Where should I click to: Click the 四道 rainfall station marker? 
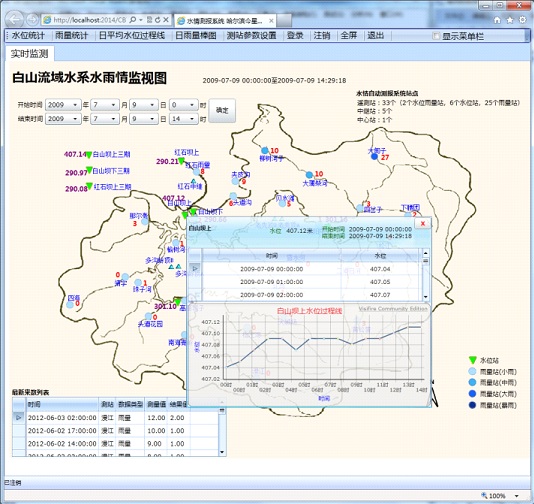70,304
